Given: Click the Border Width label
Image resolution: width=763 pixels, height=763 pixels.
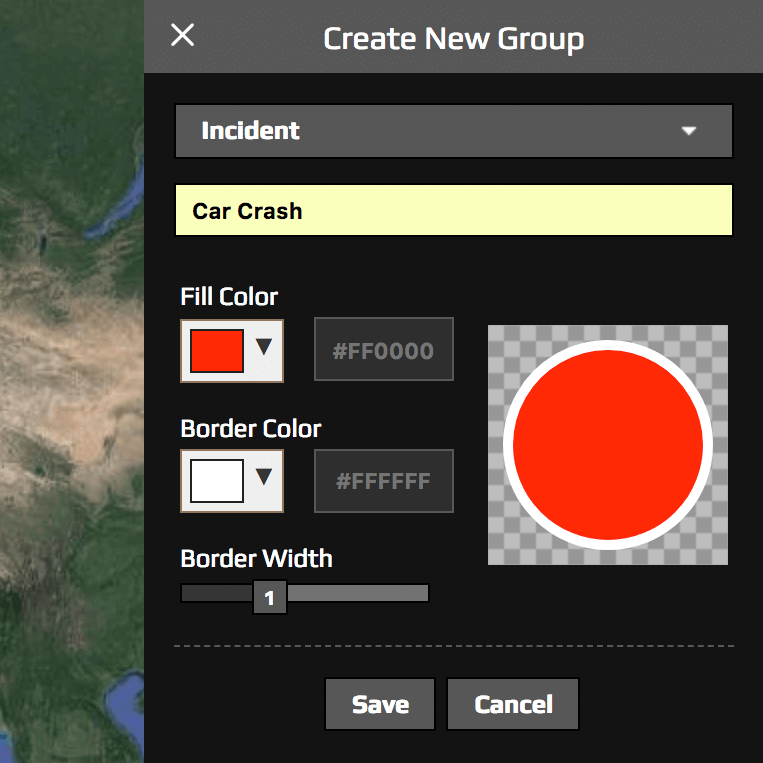Looking at the screenshot, I should (x=256, y=558).
